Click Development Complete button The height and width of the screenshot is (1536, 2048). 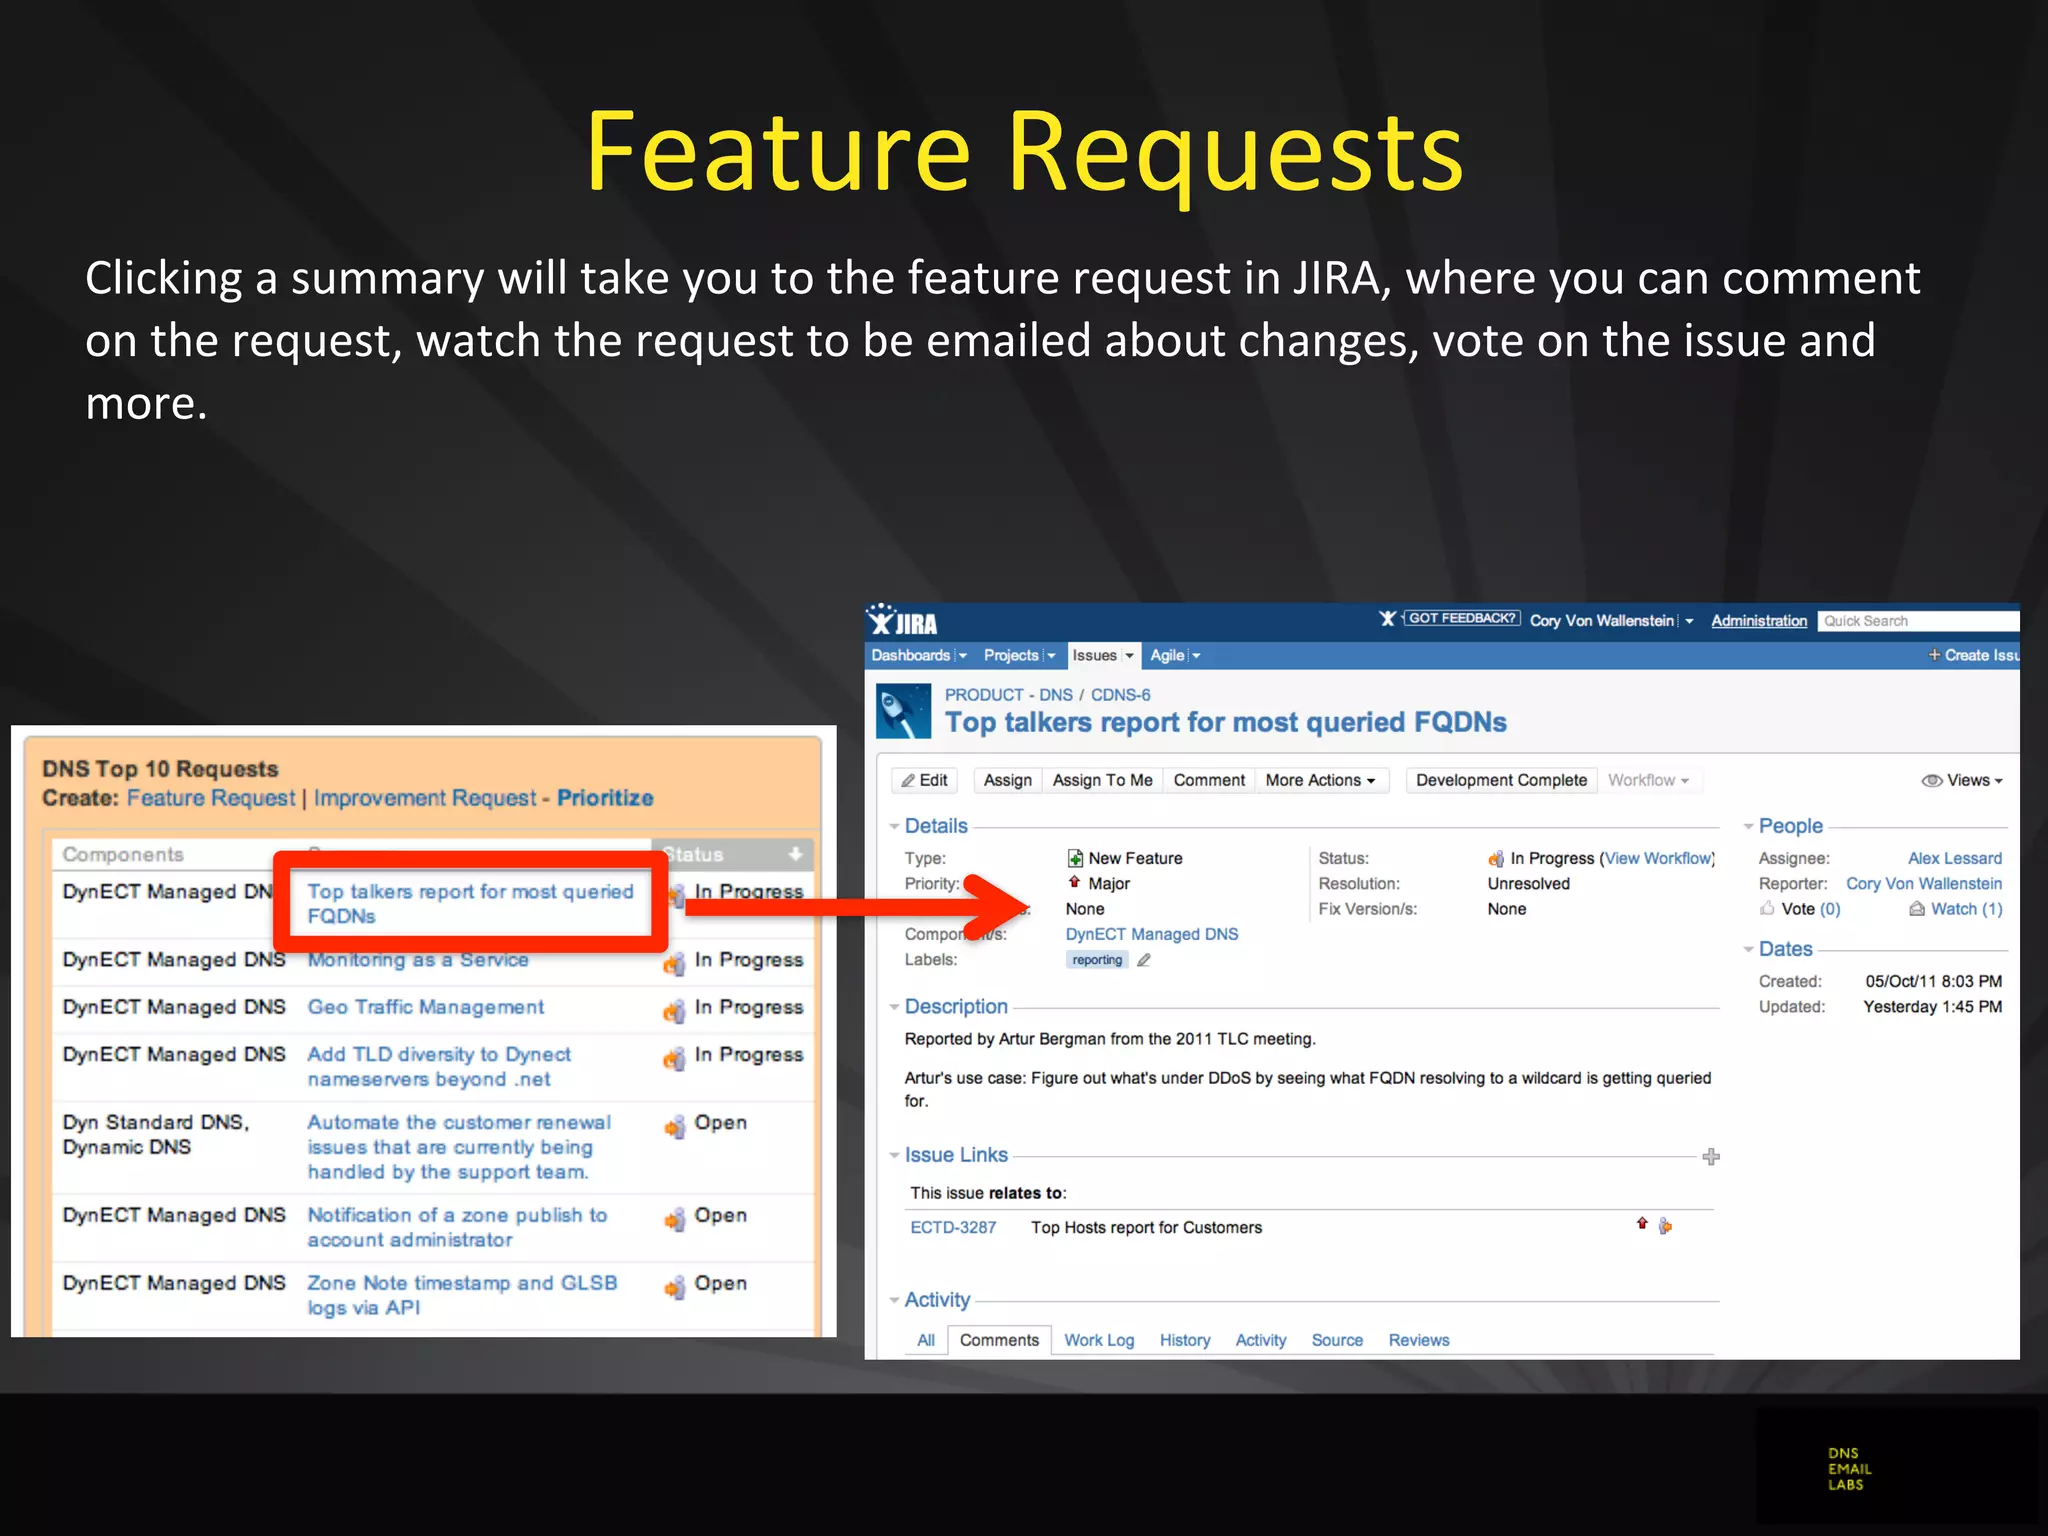1501,780
